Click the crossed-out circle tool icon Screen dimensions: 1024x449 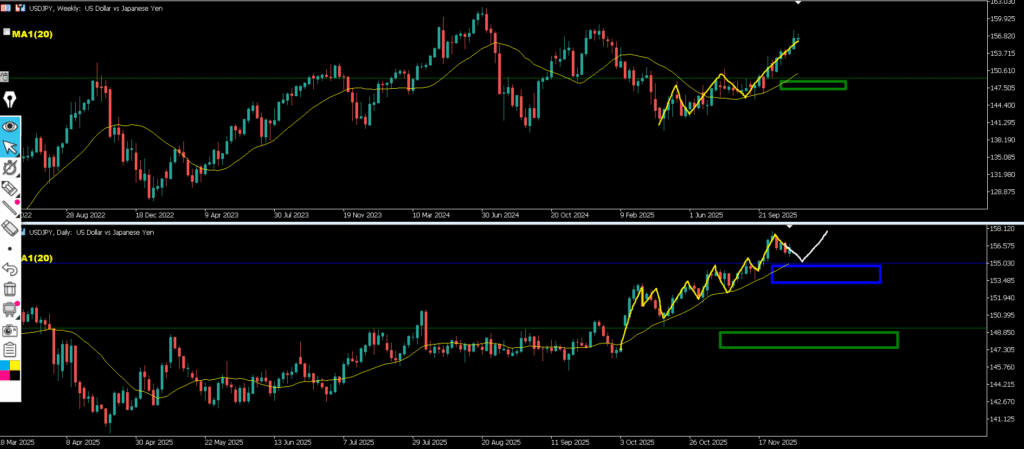[11, 168]
